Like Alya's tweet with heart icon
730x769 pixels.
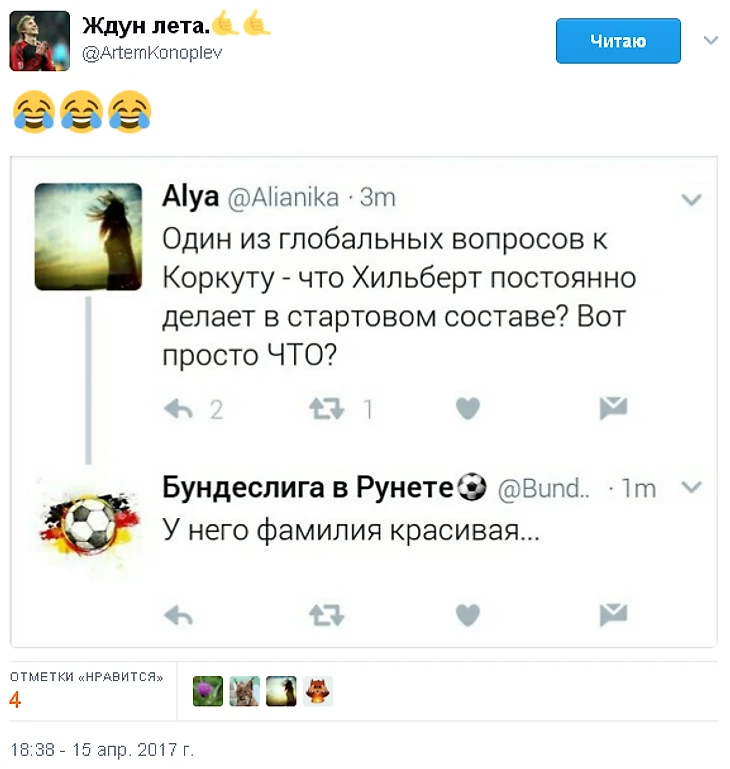coord(468,408)
